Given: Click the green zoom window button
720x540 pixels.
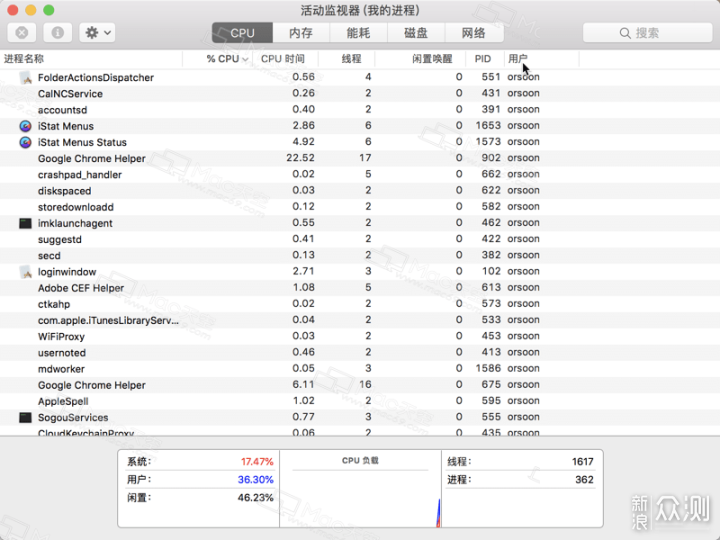Looking at the screenshot, I should (49, 10).
